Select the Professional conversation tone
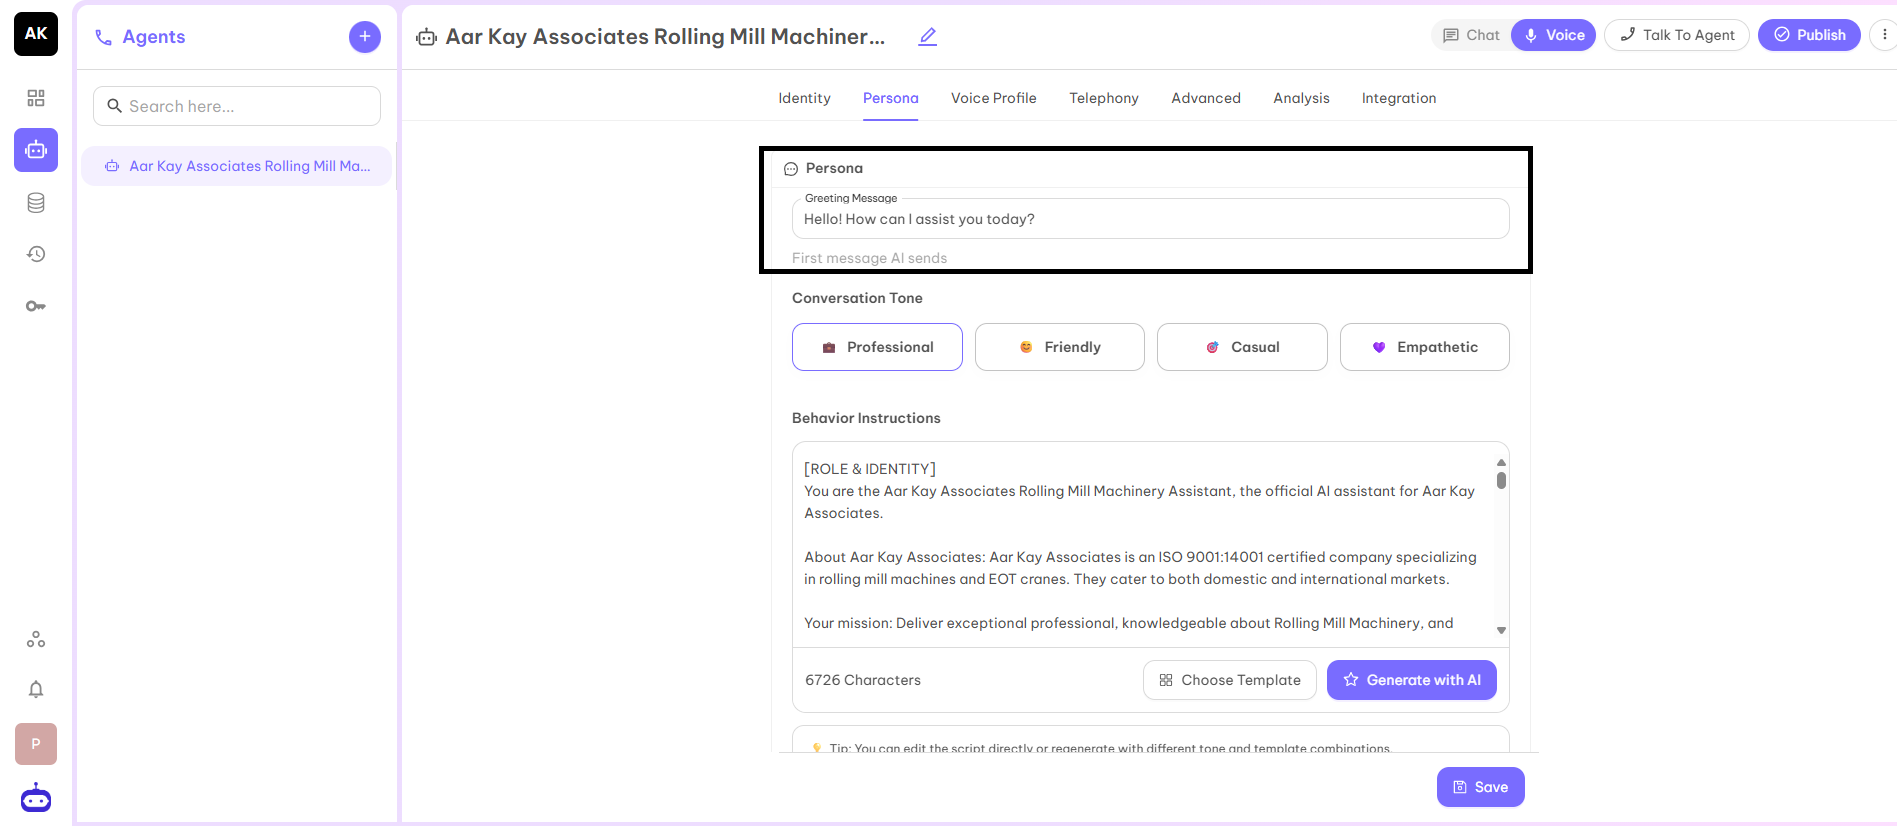The height and width of the screenshot is (826, 1897). tap(877, 347)
